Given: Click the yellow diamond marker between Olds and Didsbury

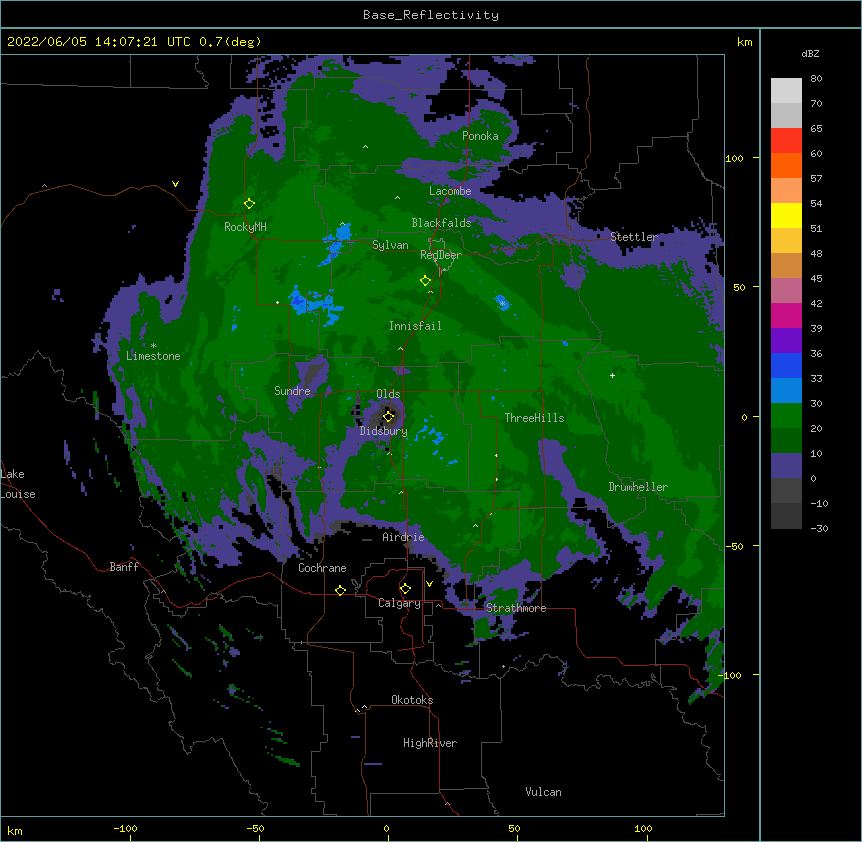Looking at the screenshot, I should coord(388,416).
